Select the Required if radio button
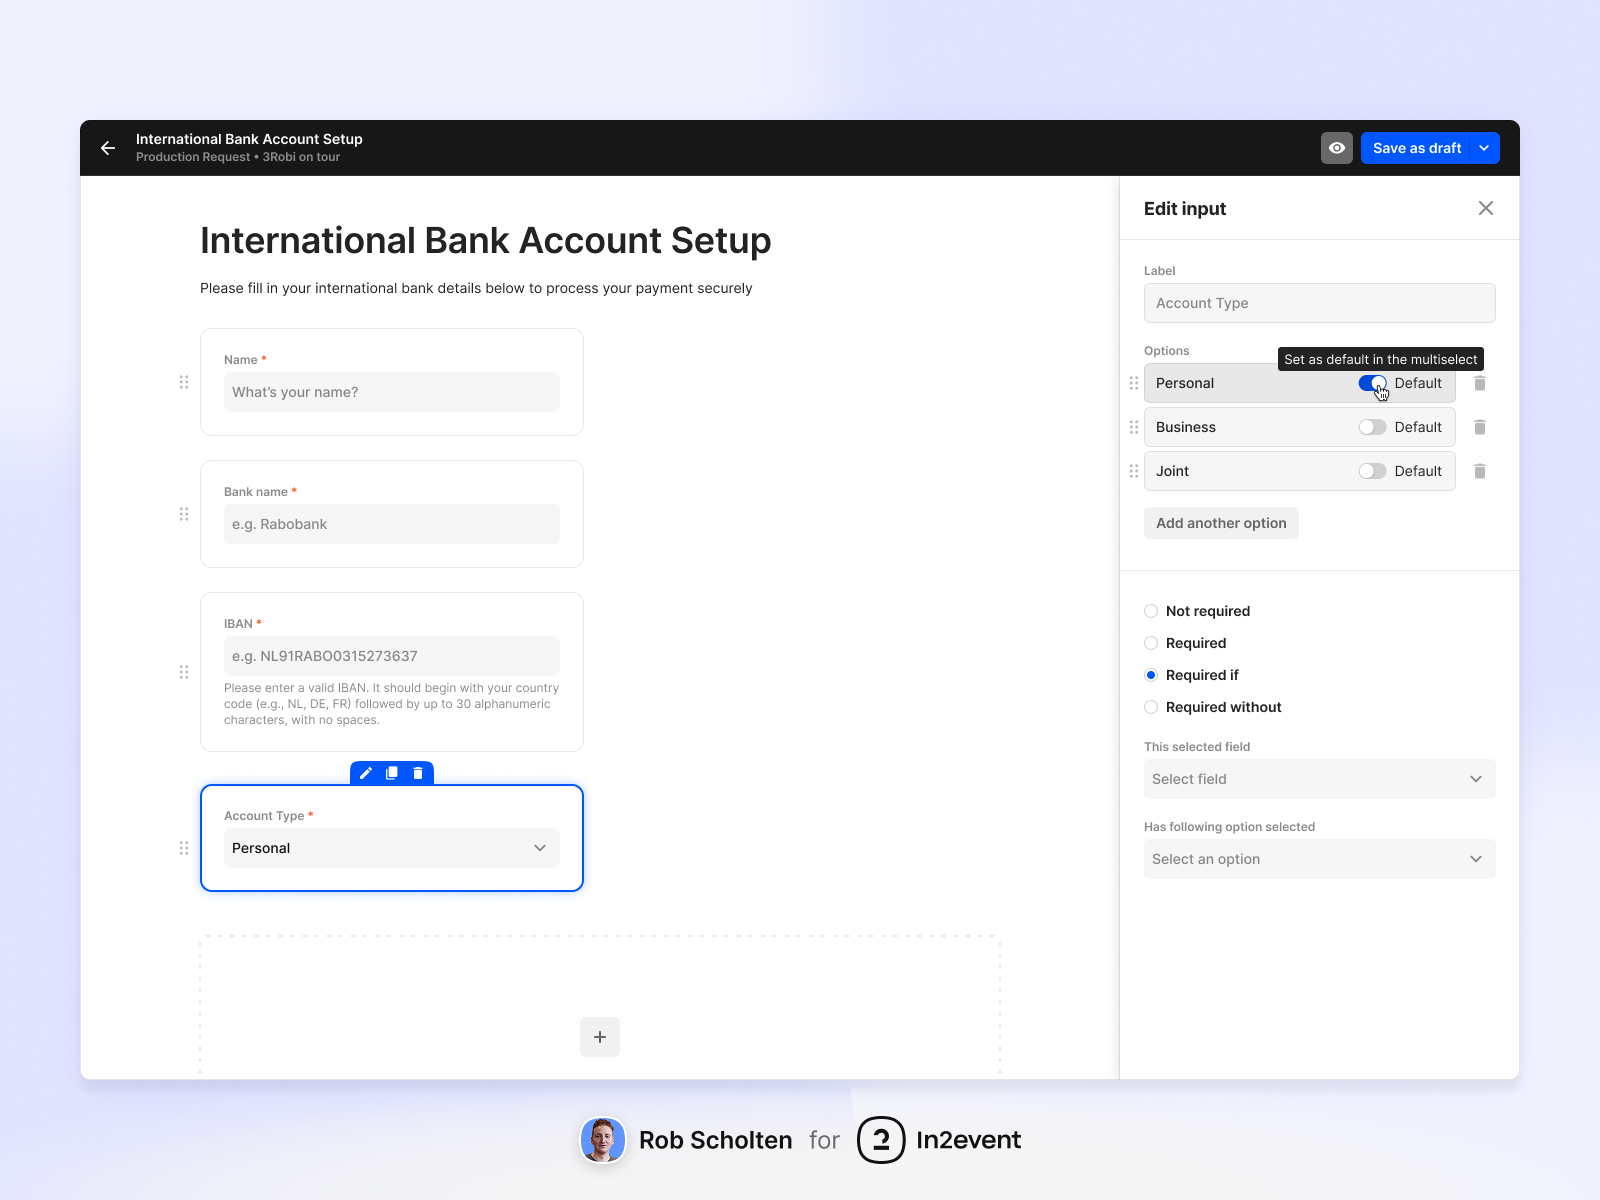This screenshot has width=1600, height=1200. pos(1151,675)
